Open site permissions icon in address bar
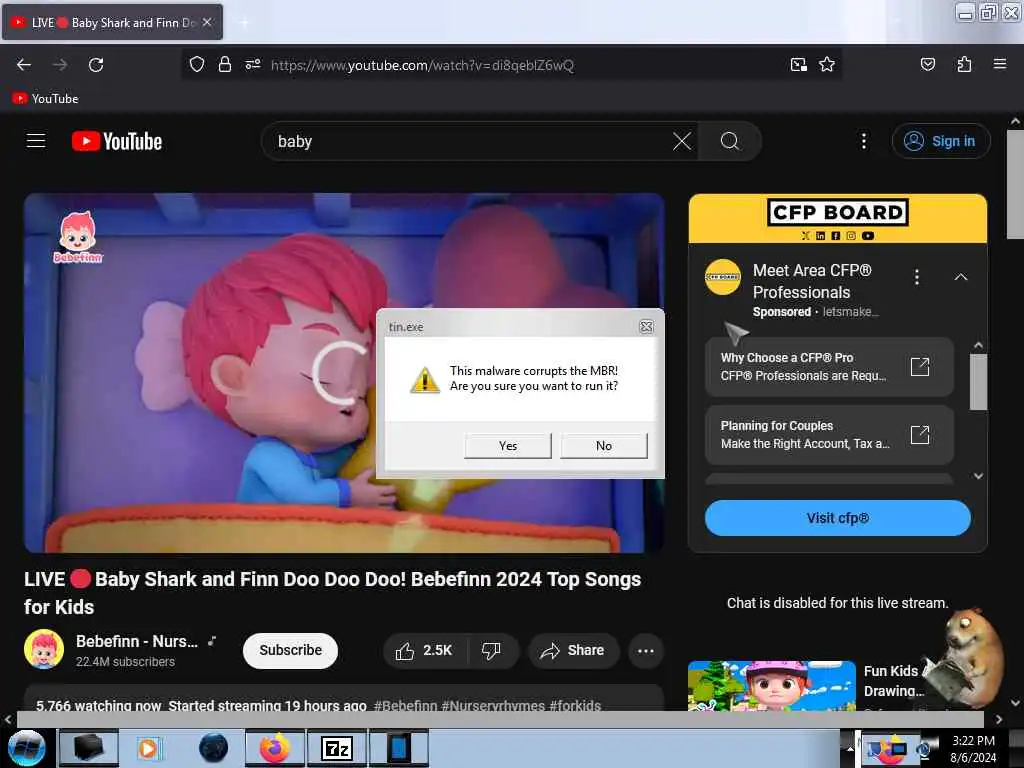Image resolution: width=1024 pixels, height=768 pixels. tap(253, 65)
